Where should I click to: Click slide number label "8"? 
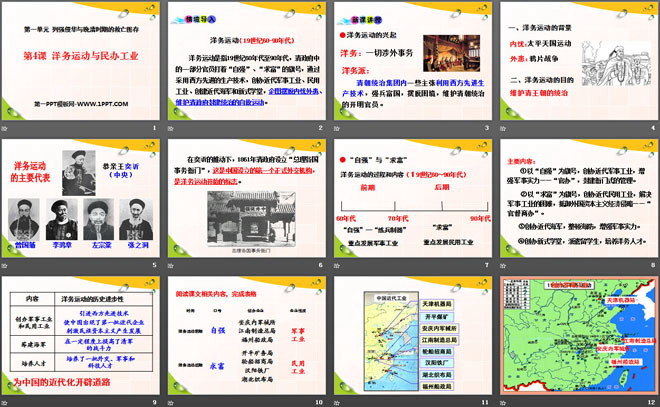(653, 265)
